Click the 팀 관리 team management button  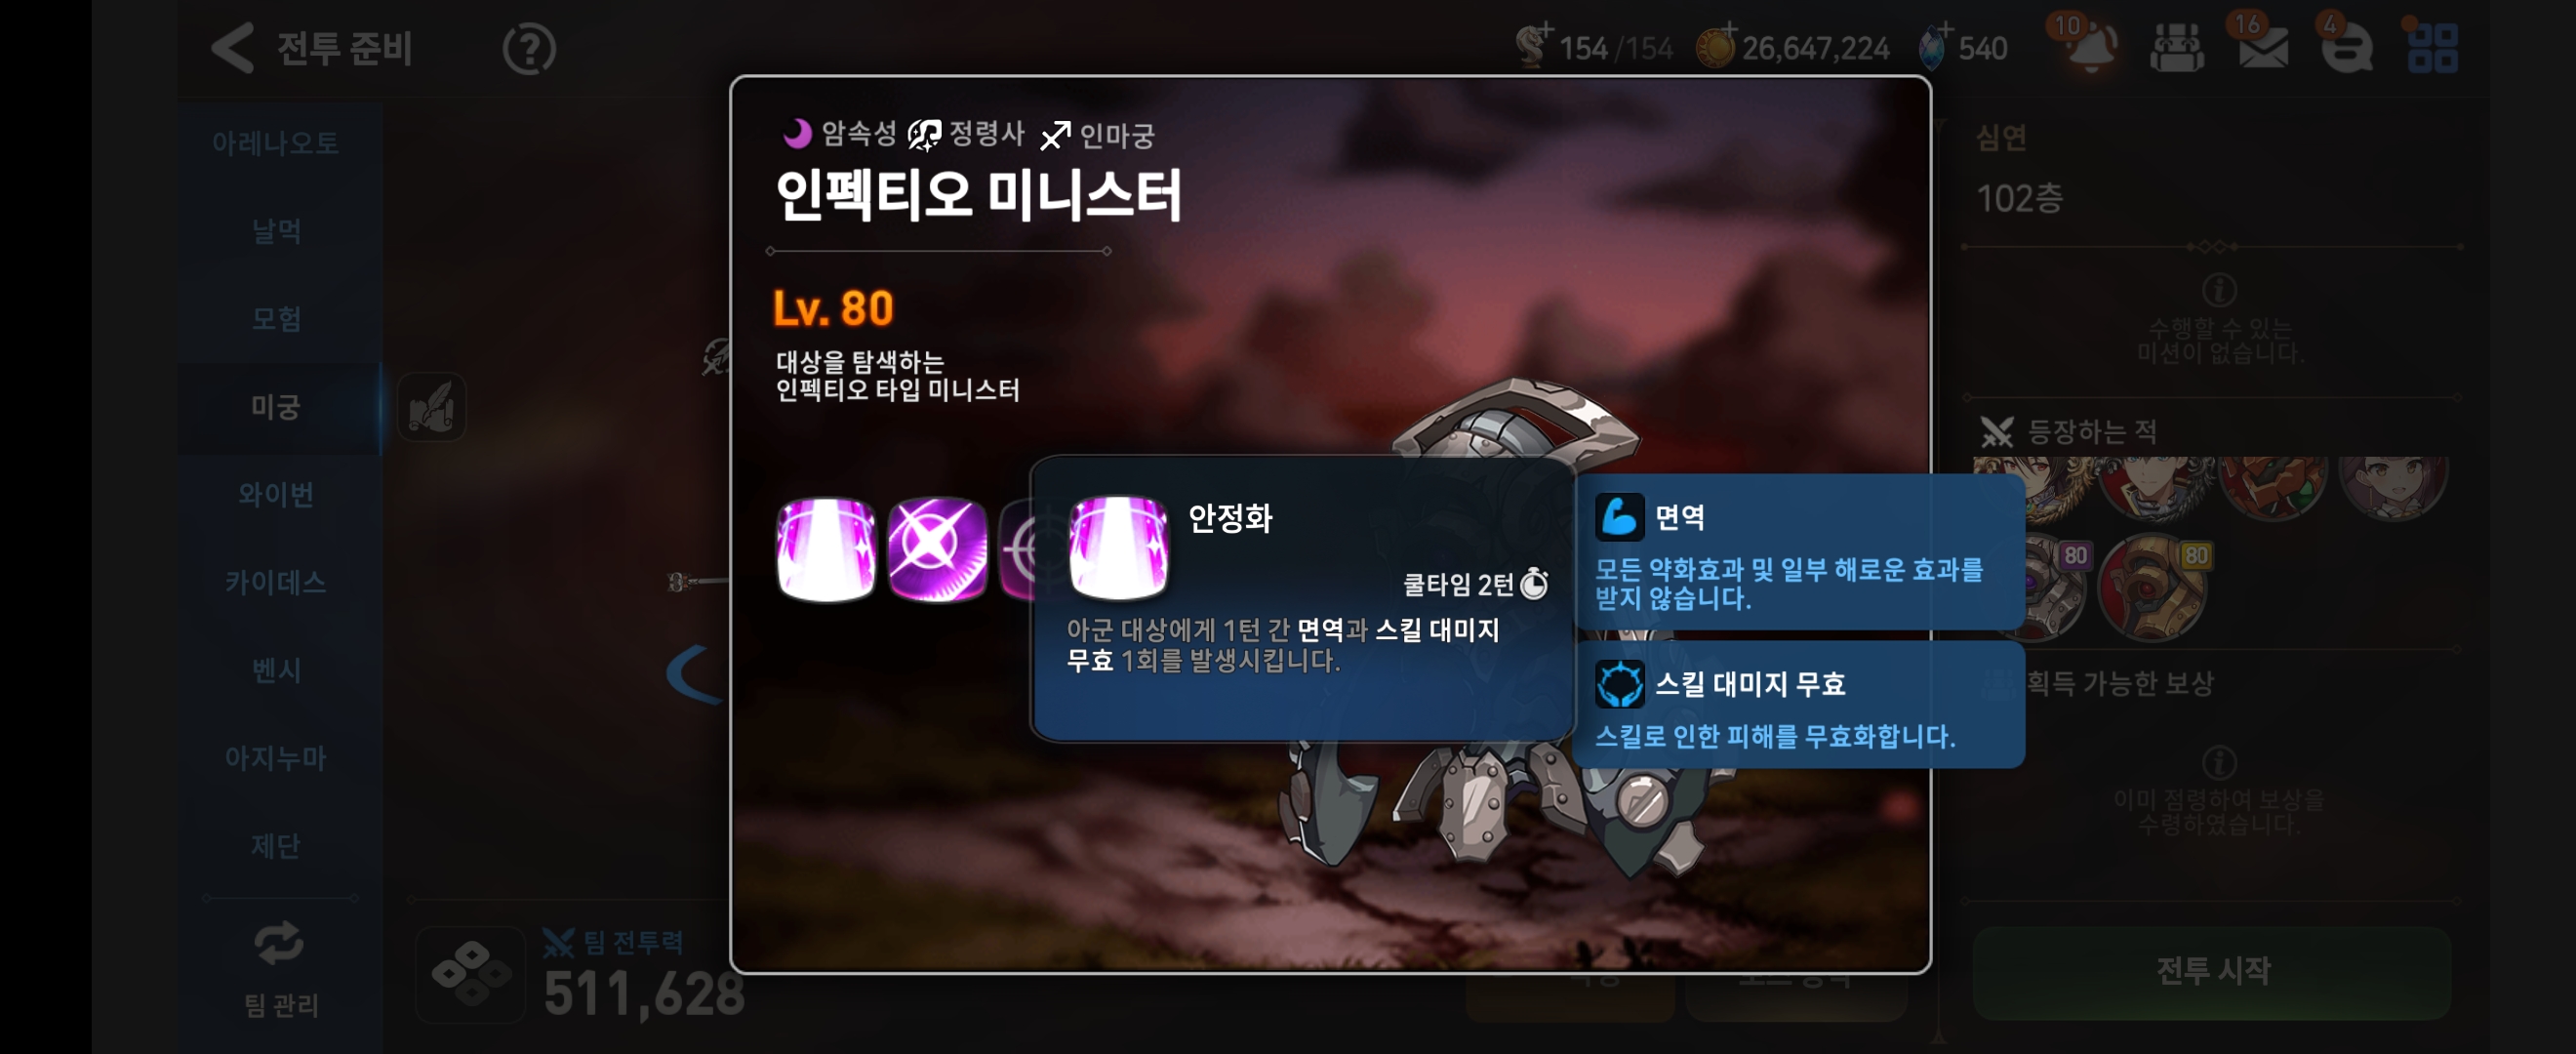[280, 970]
